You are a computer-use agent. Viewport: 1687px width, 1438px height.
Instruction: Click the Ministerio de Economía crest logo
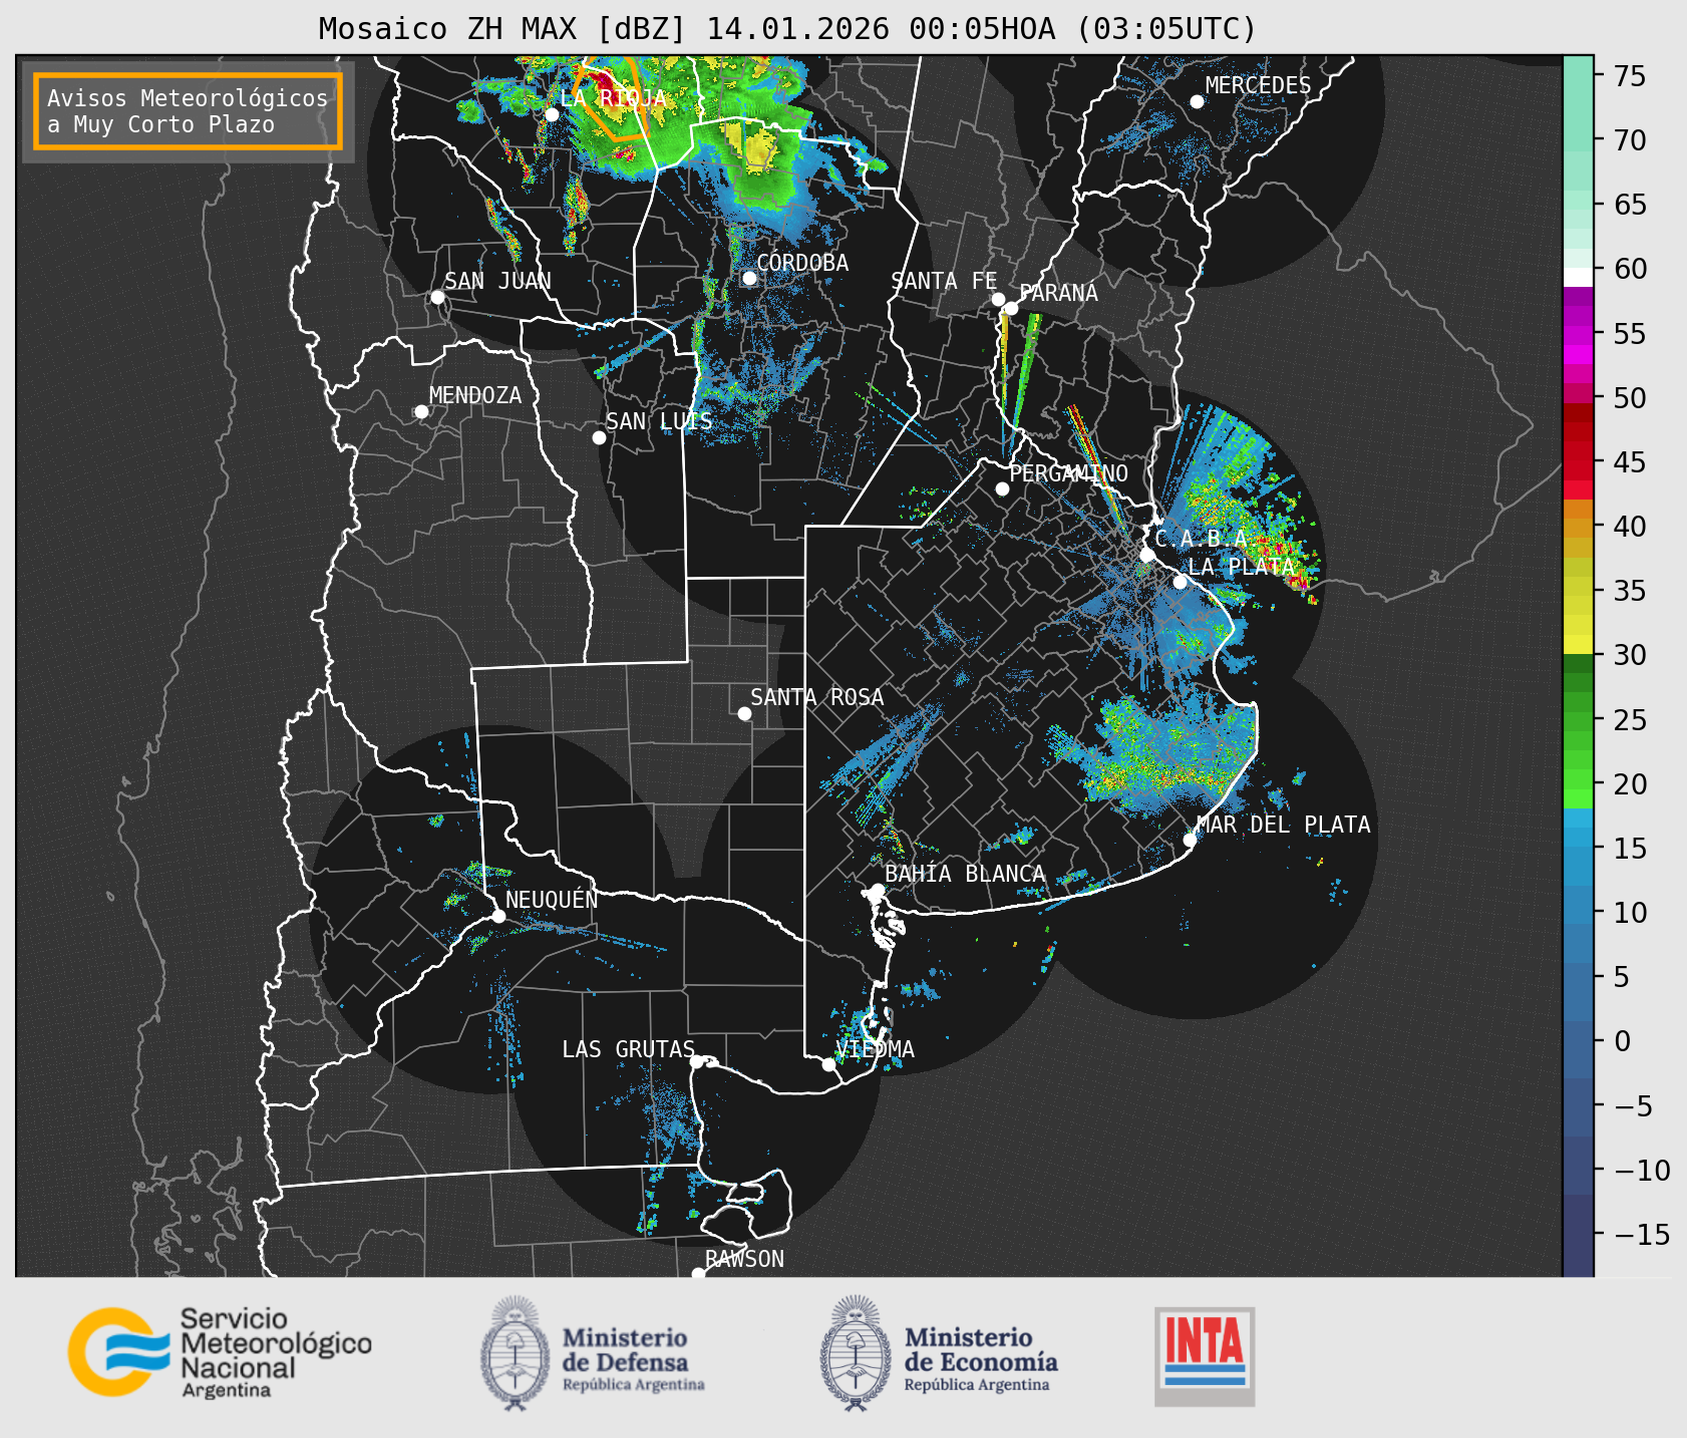(855, 1353)
